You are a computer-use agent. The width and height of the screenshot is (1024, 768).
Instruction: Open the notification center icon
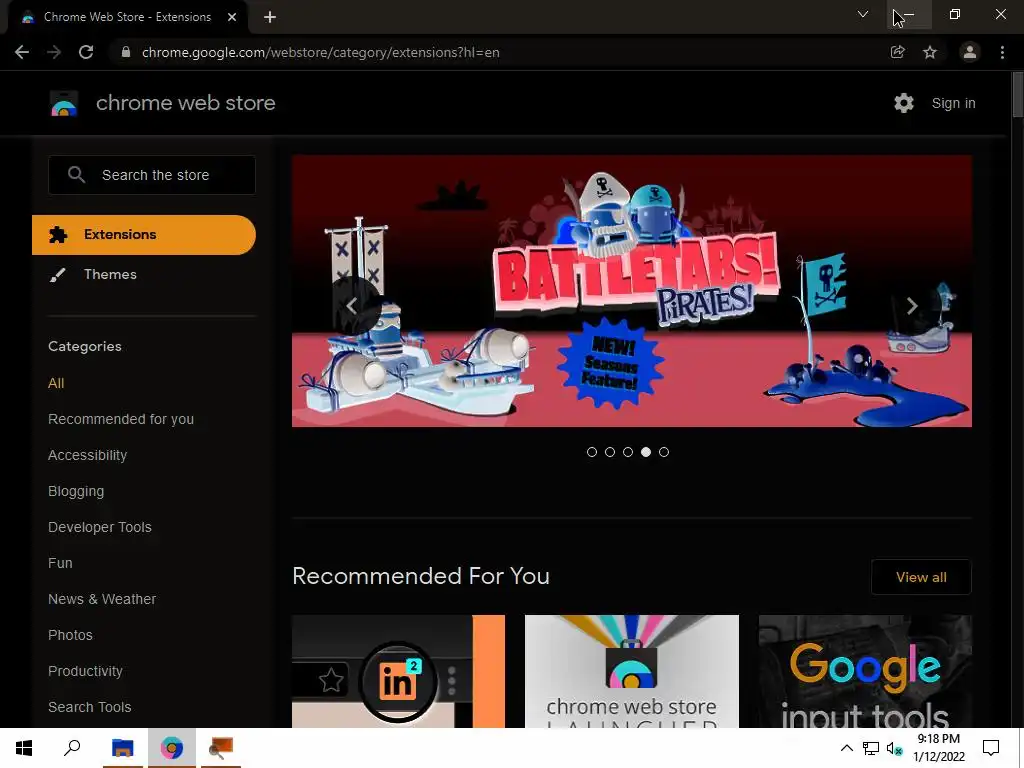[991, 748]
